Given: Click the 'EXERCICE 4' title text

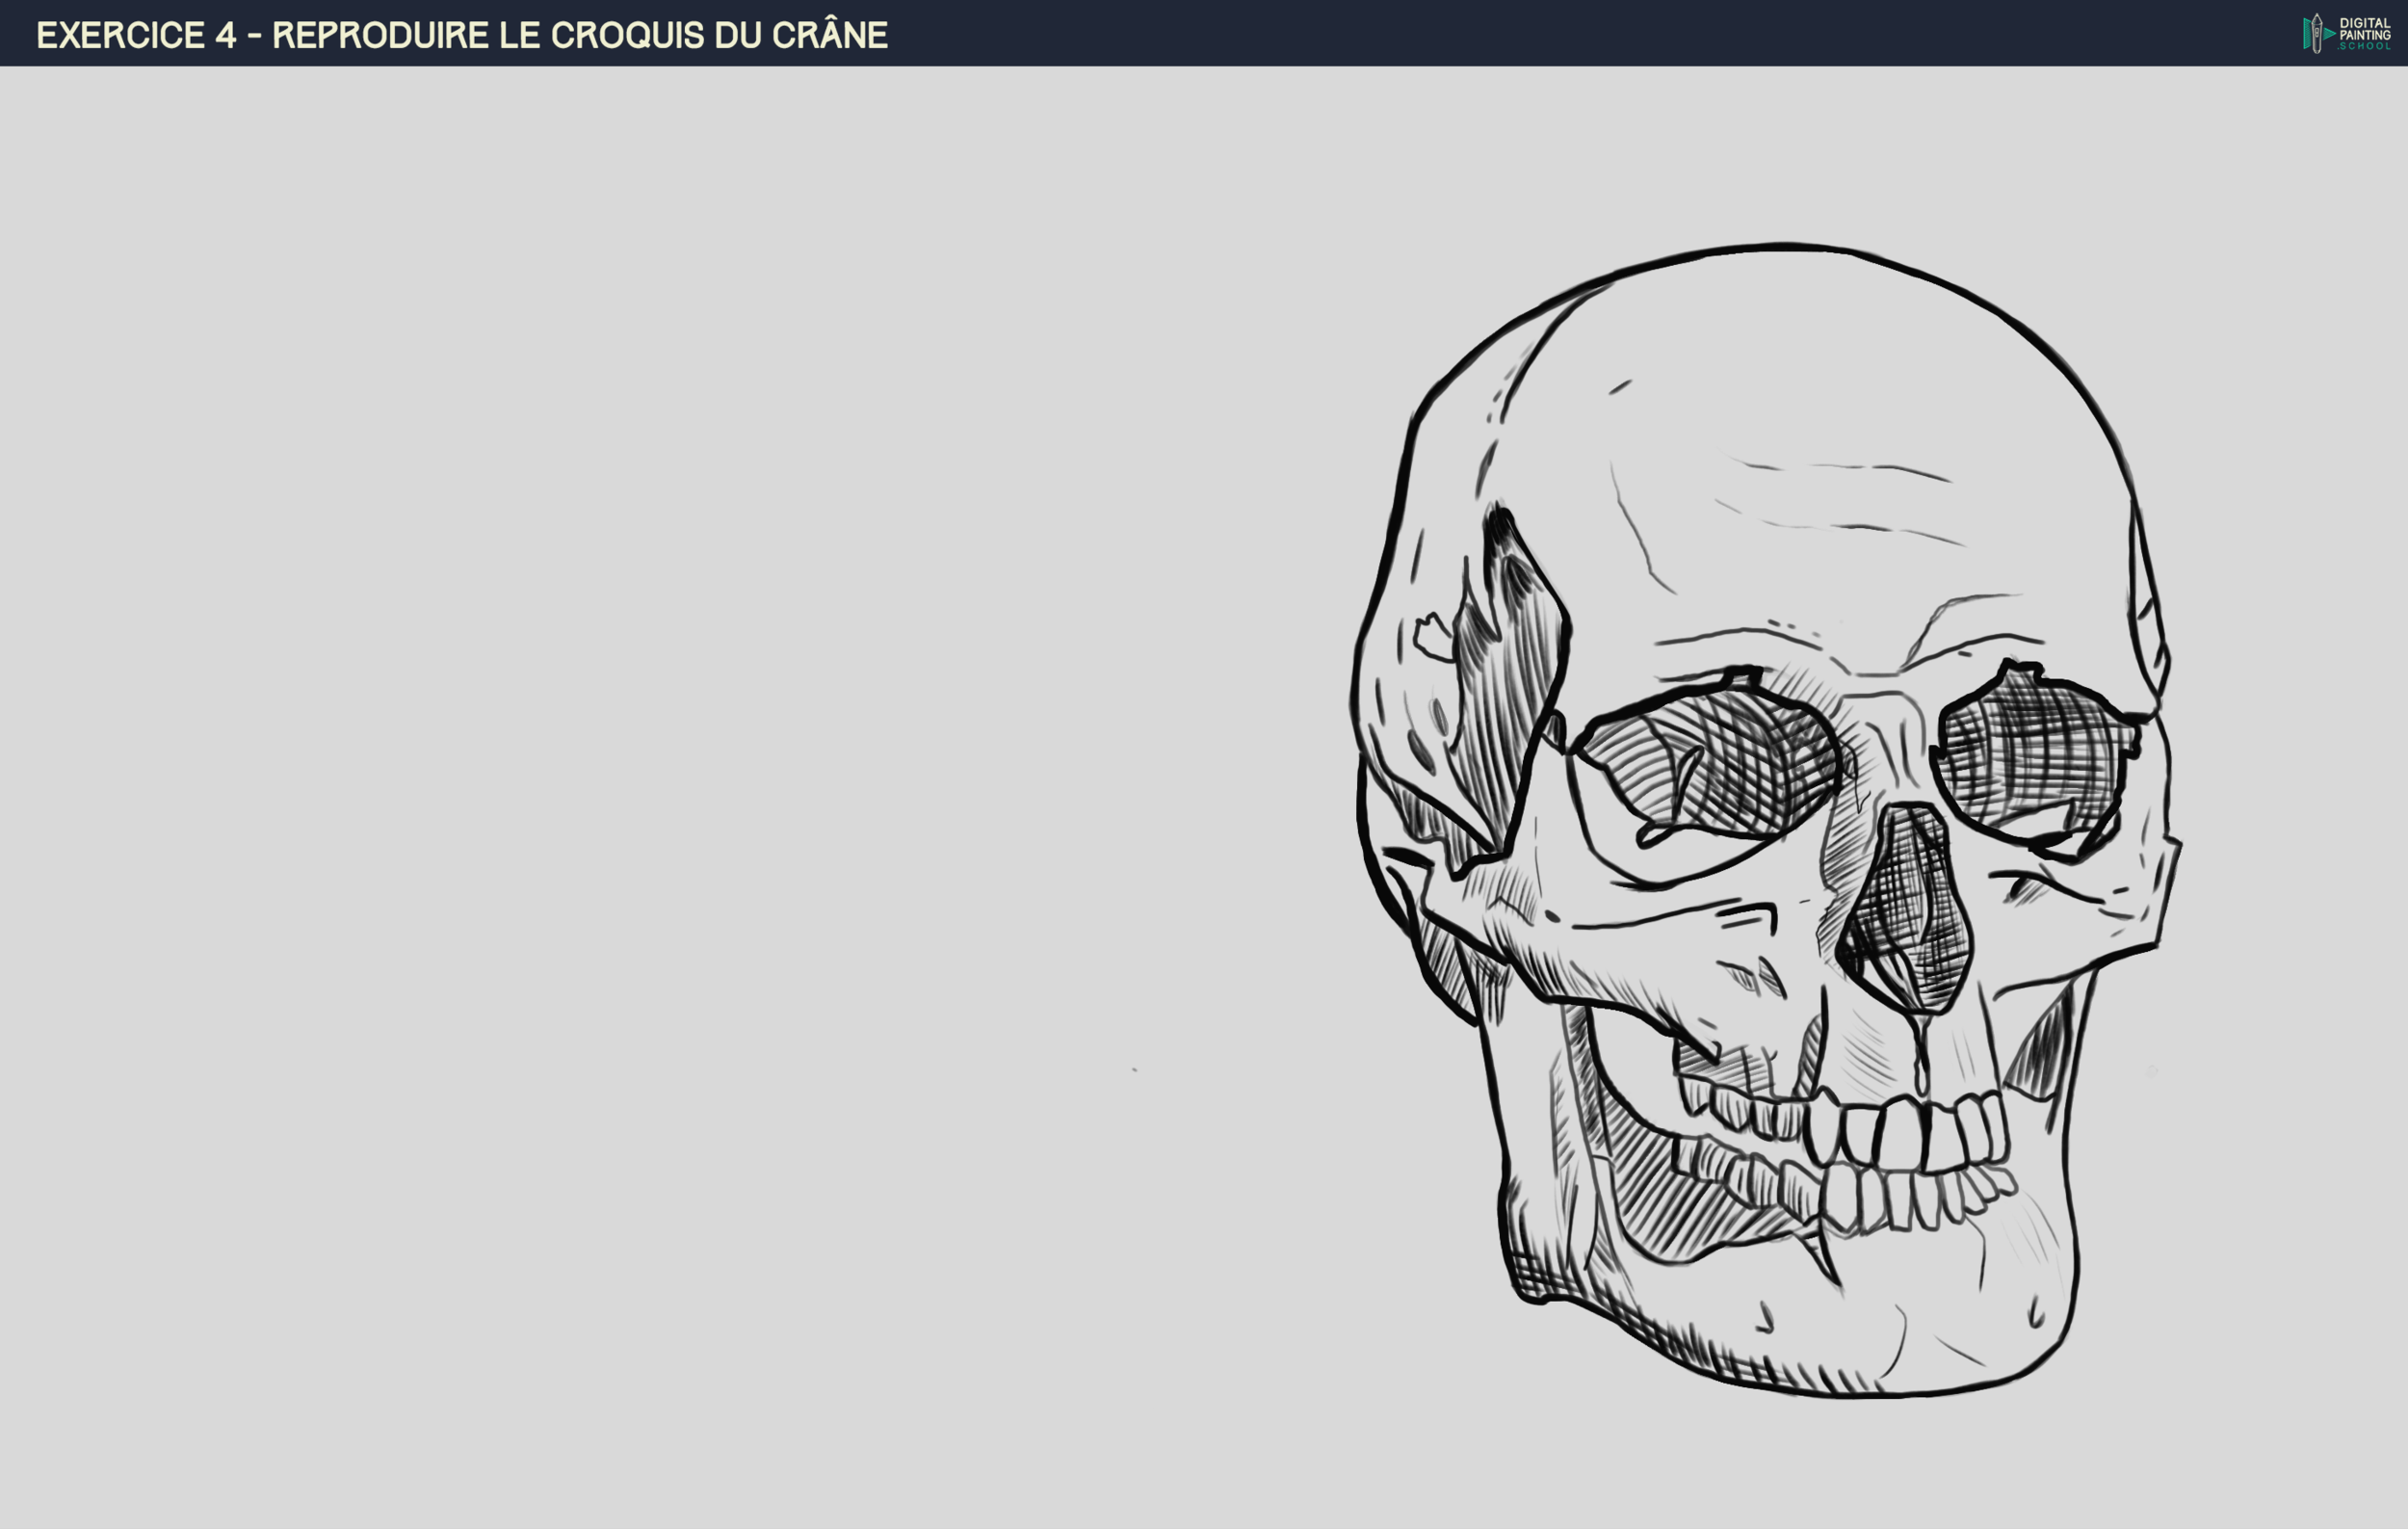Looking at the screenshot, I should point(136,35).
